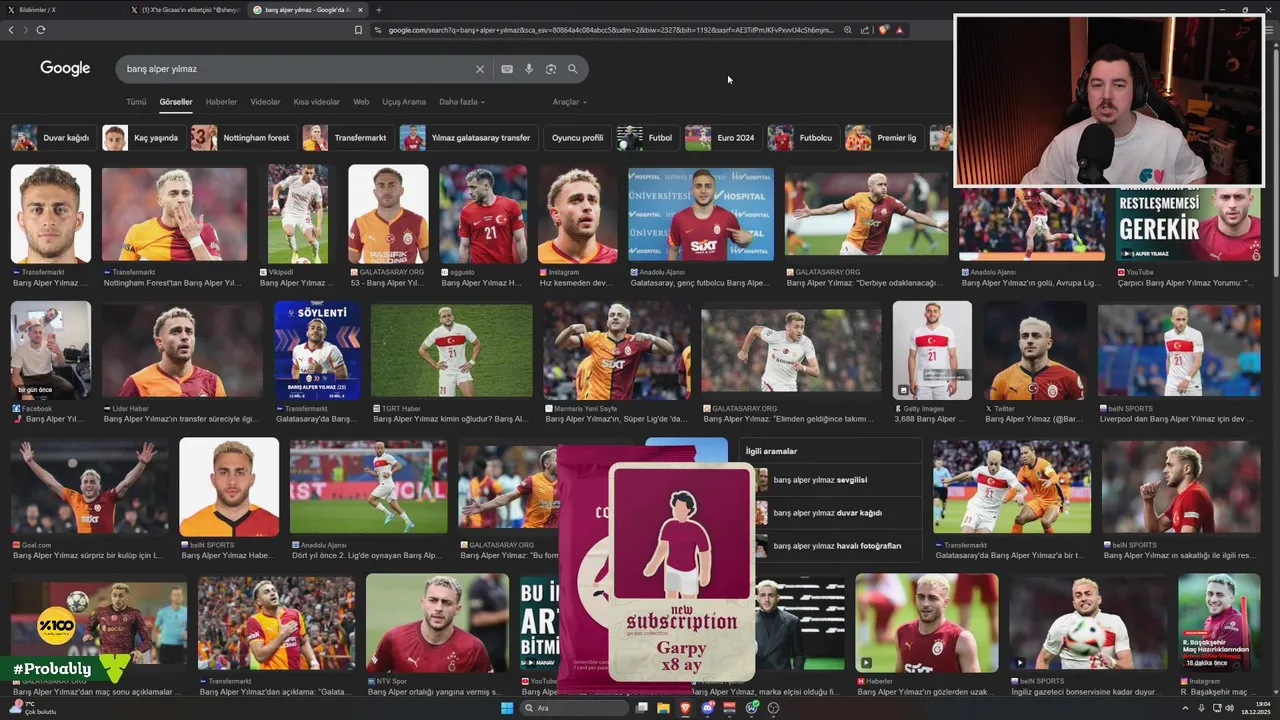
Task: Open 'Nottingham Forest'tan Barış Alper' image result
Action: point(174,214)
